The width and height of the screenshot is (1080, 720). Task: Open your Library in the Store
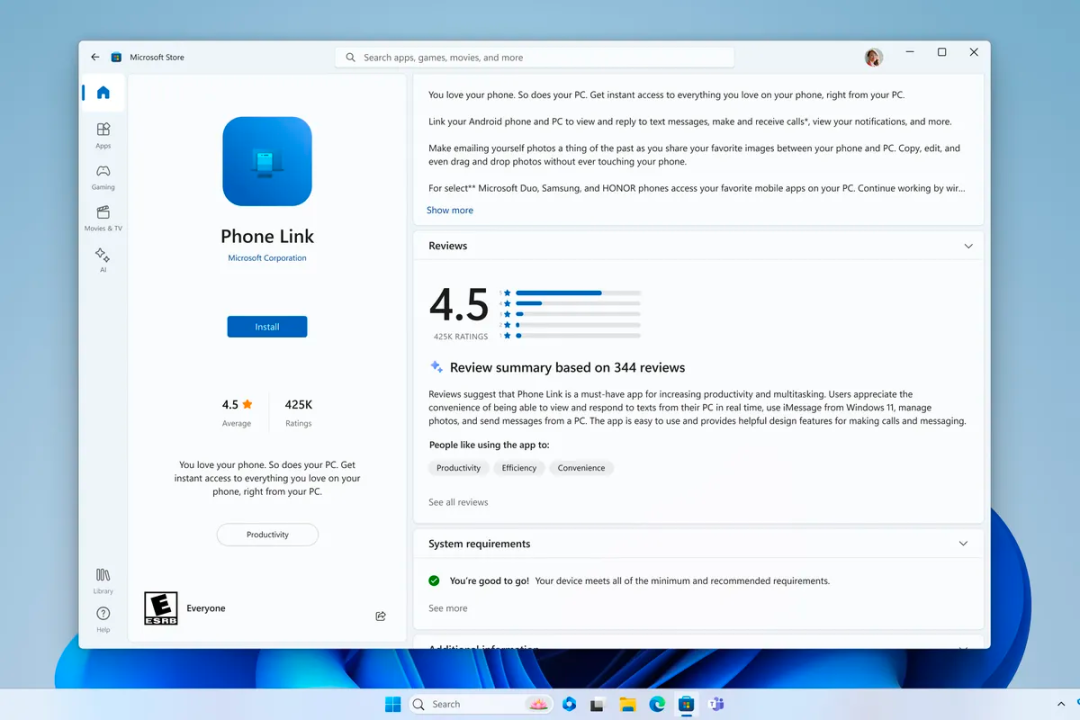[103, 580]
